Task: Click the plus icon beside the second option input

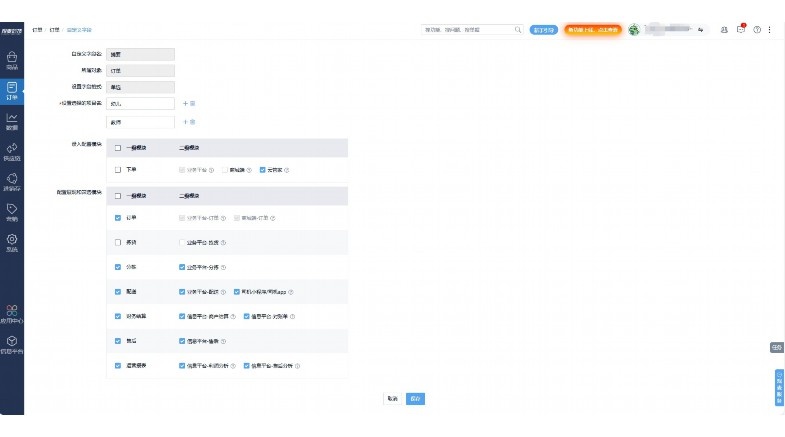Action: coord(185,122)
